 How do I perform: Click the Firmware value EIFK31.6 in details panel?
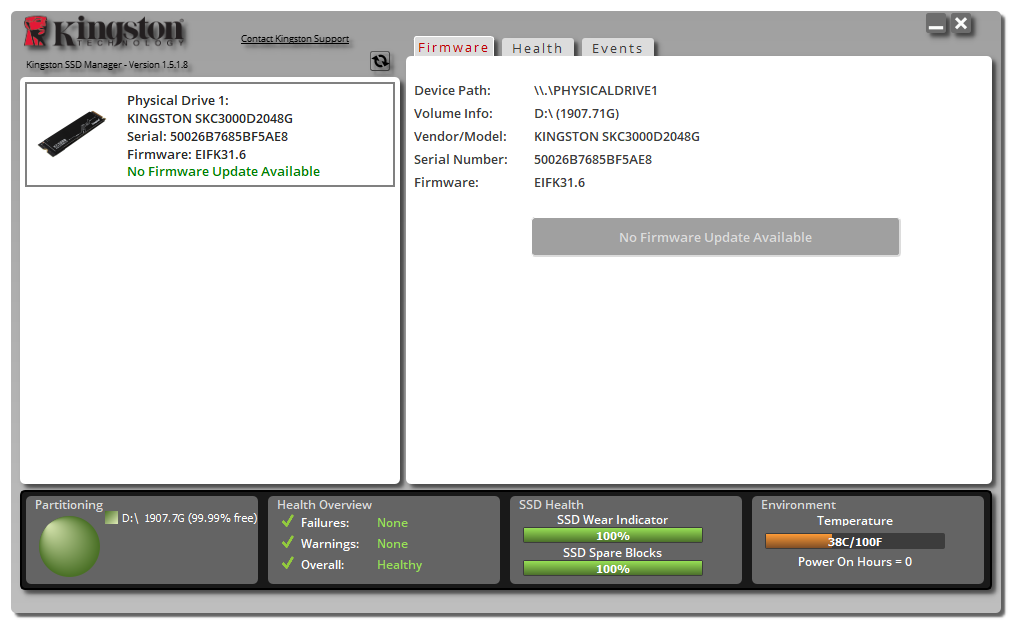click(x=560, y=183)
